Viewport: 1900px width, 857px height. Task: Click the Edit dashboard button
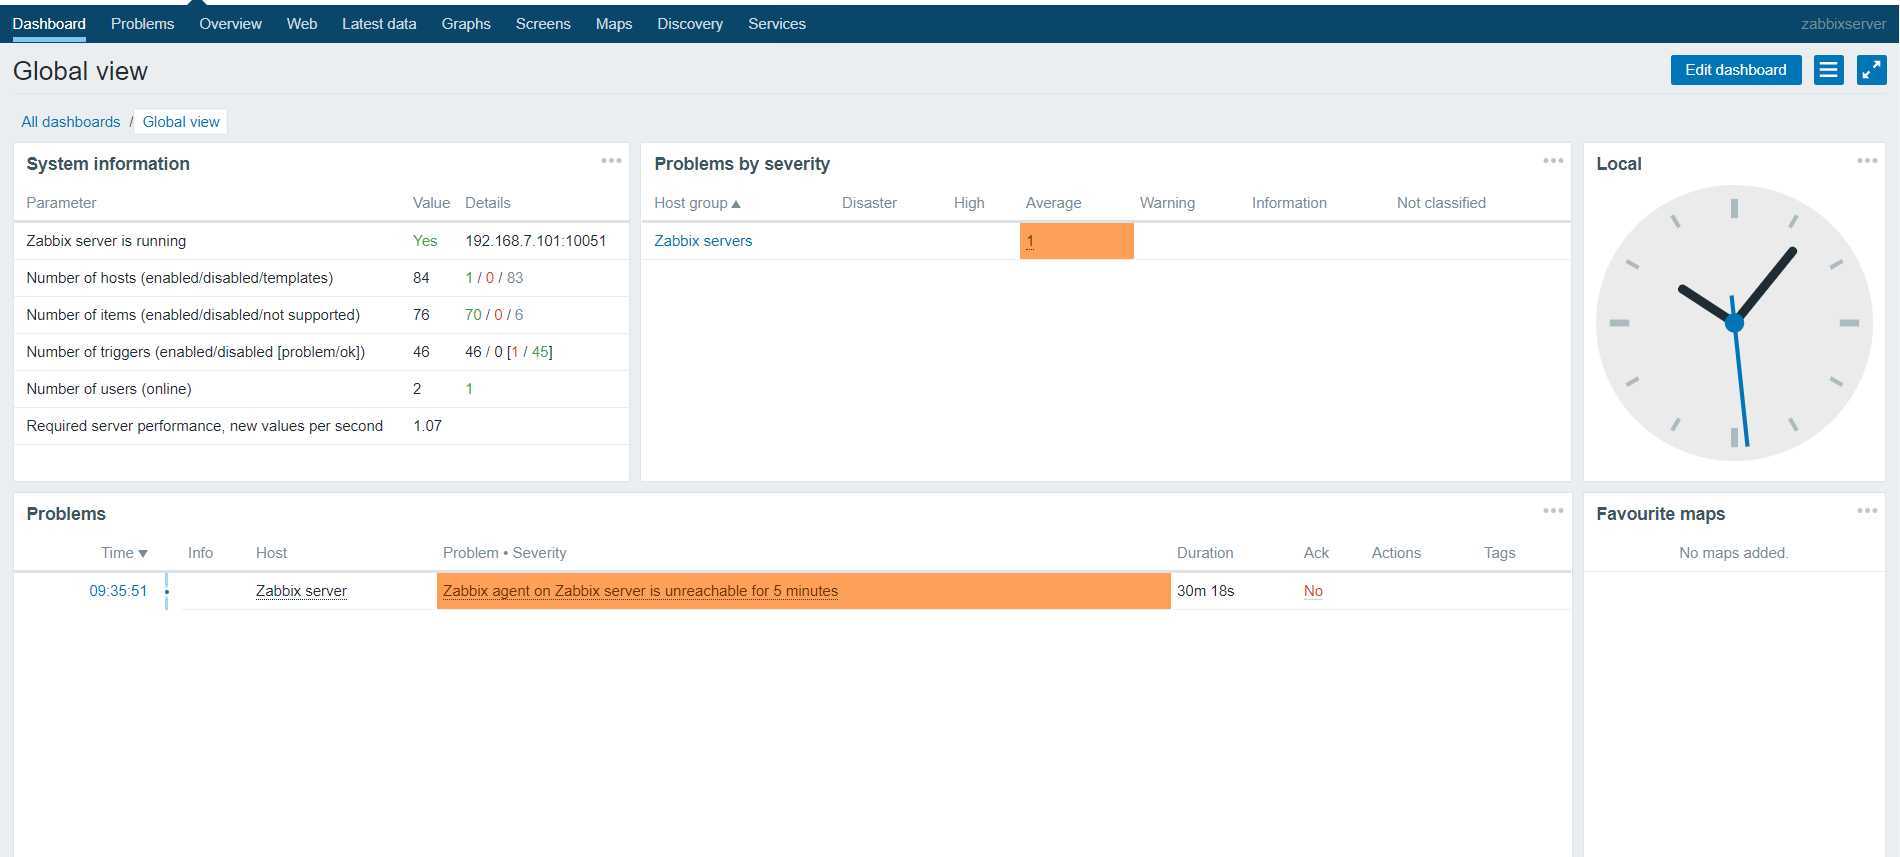coord(1736,70)
